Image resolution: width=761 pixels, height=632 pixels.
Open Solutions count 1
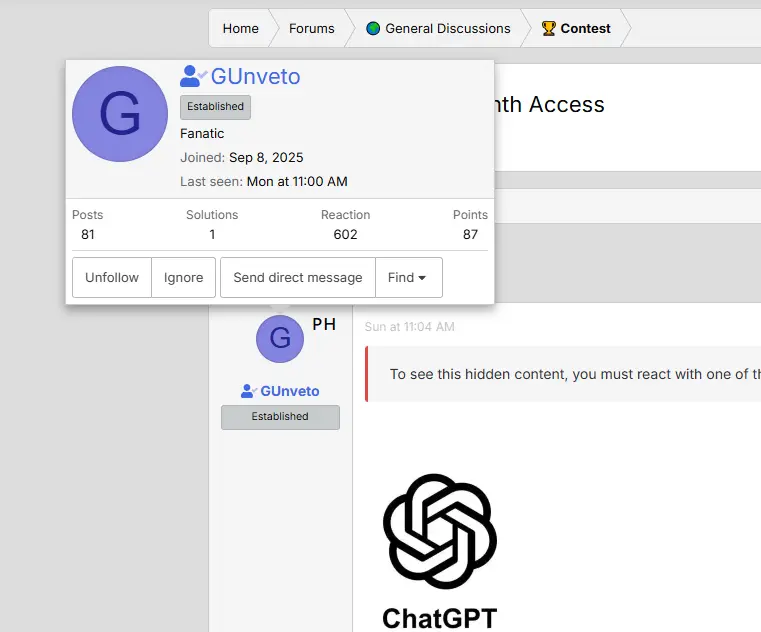212,234
